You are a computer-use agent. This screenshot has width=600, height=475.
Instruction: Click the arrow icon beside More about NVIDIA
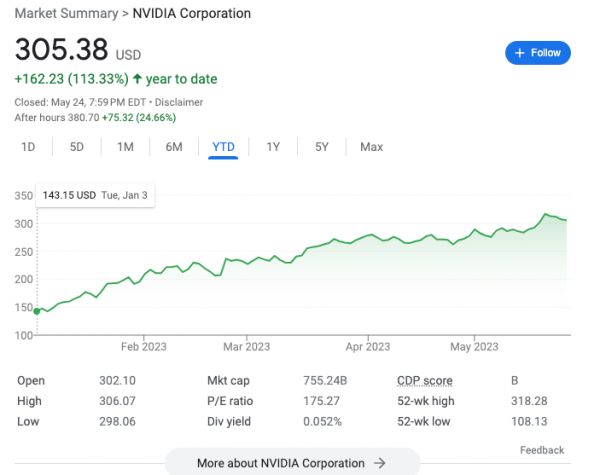(379, 463)
